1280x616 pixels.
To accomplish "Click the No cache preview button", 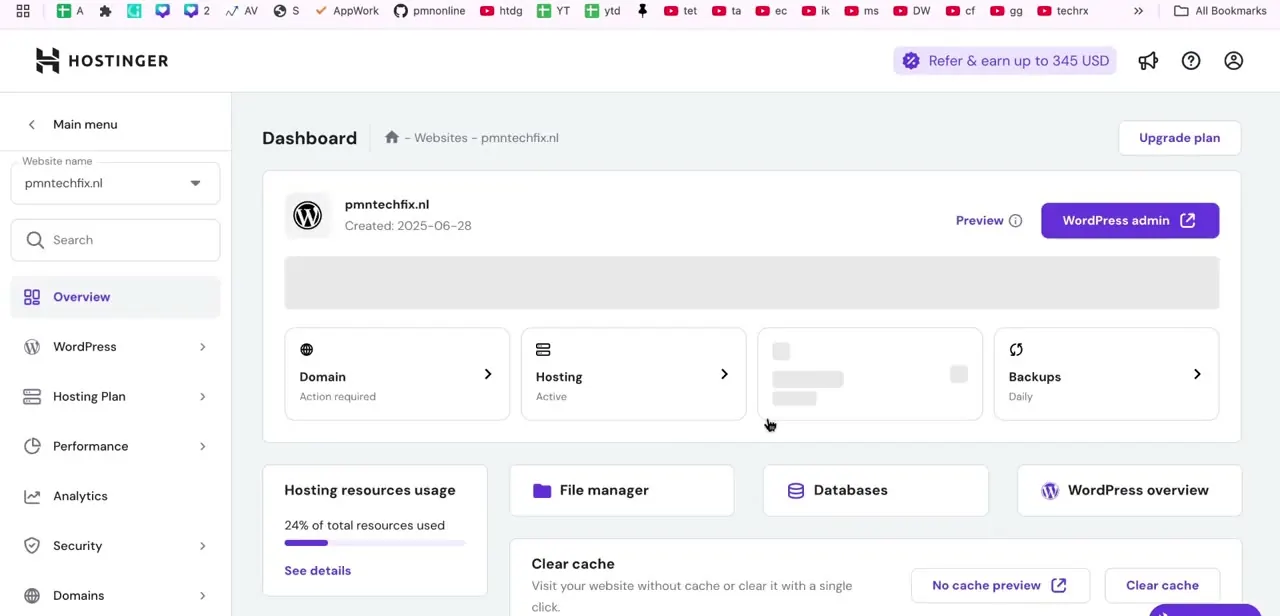I will pos(999,586).
